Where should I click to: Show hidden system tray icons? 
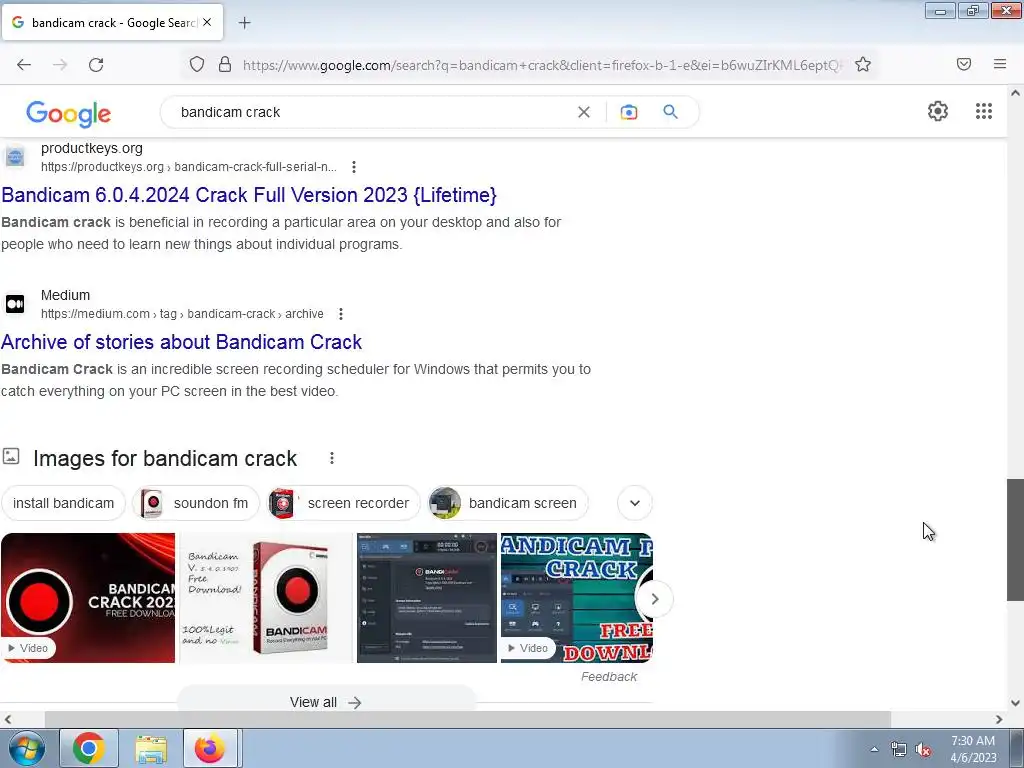point(874,749)
